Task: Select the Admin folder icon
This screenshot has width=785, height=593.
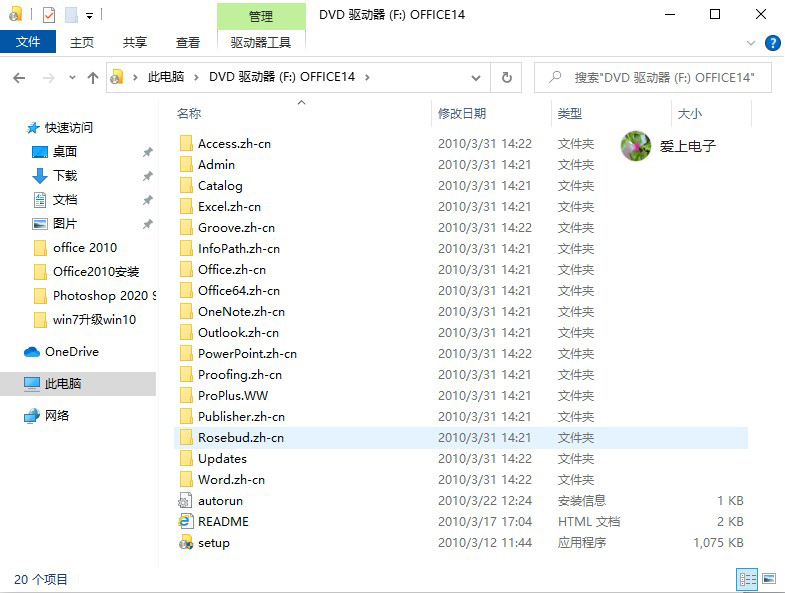Action: [186, 165]
